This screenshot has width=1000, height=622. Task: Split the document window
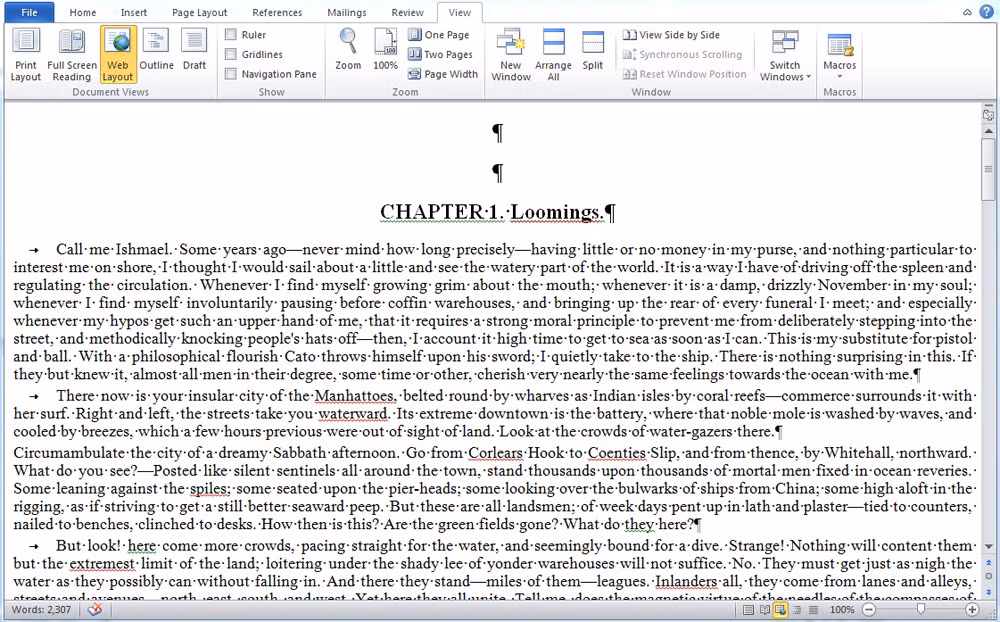tap(593, 50)
